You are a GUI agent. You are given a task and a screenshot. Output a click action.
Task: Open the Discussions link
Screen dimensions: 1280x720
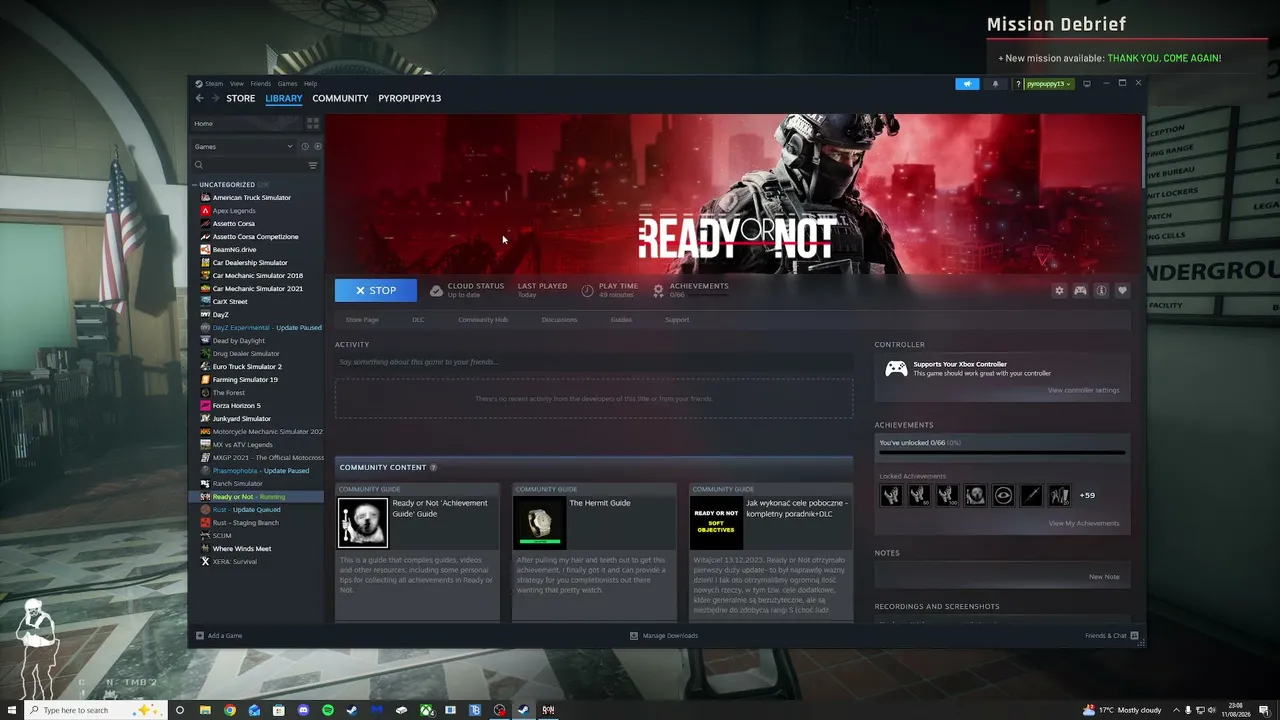[x=559, y=320]
